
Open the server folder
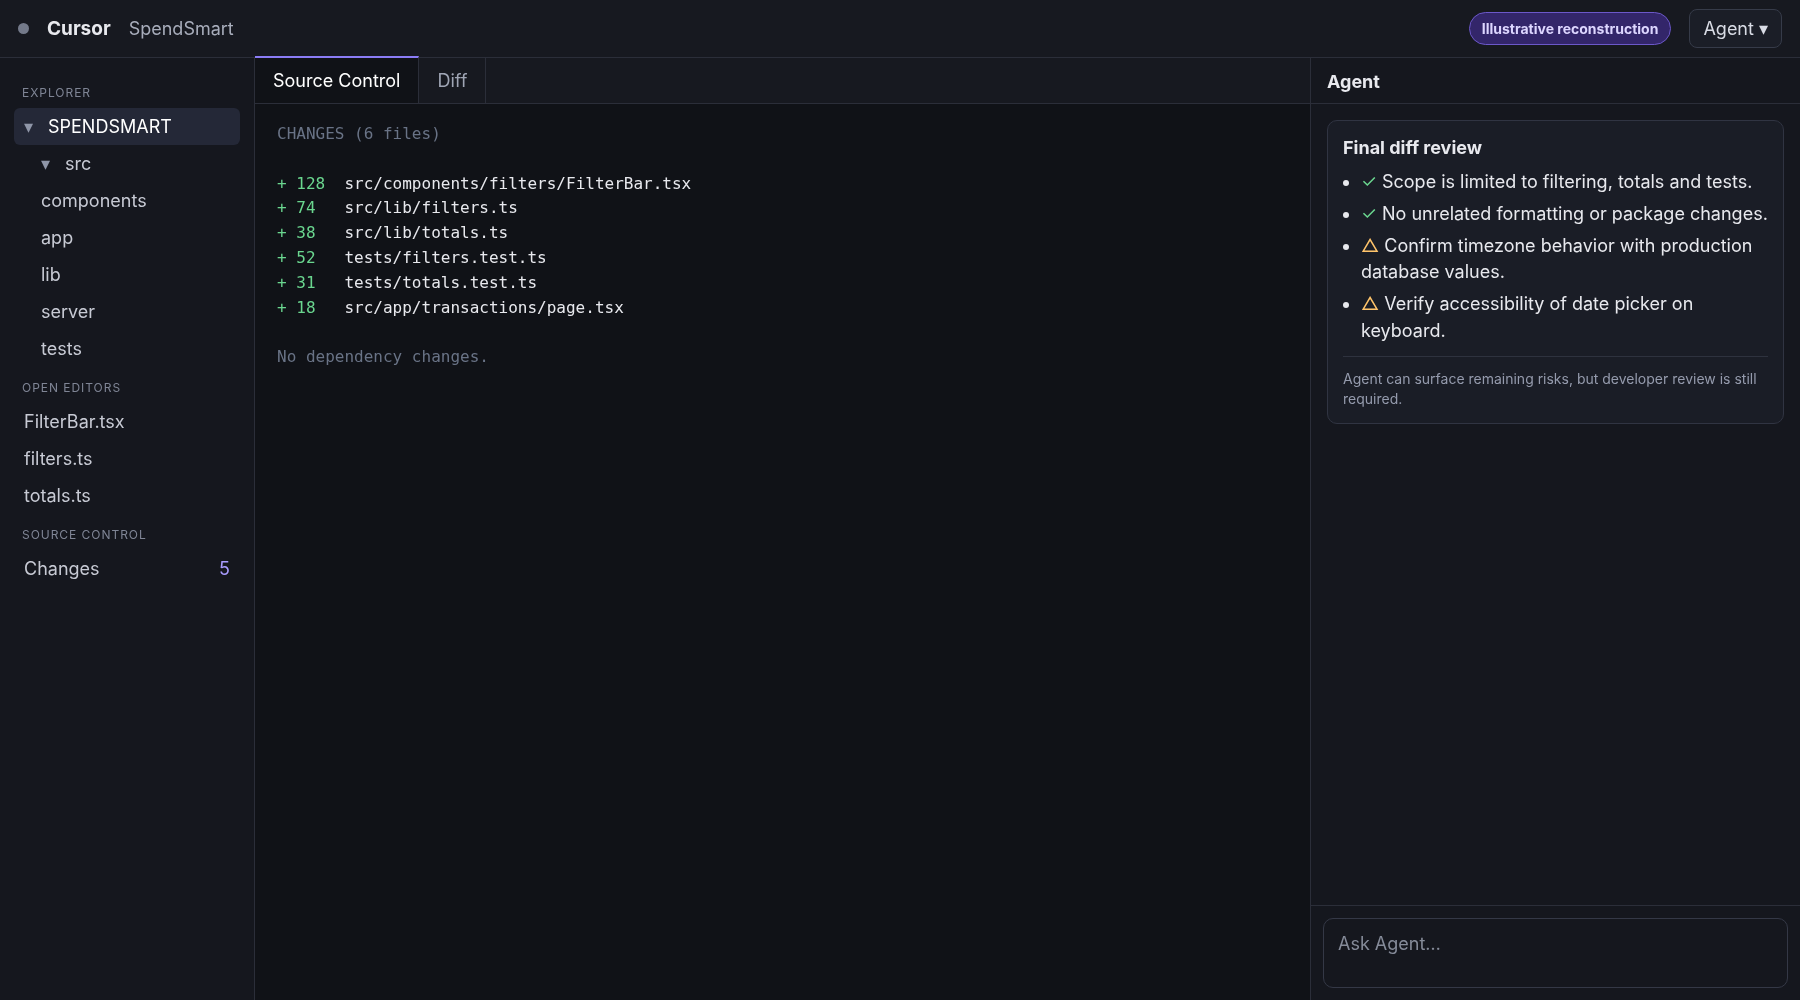[68, 312]
